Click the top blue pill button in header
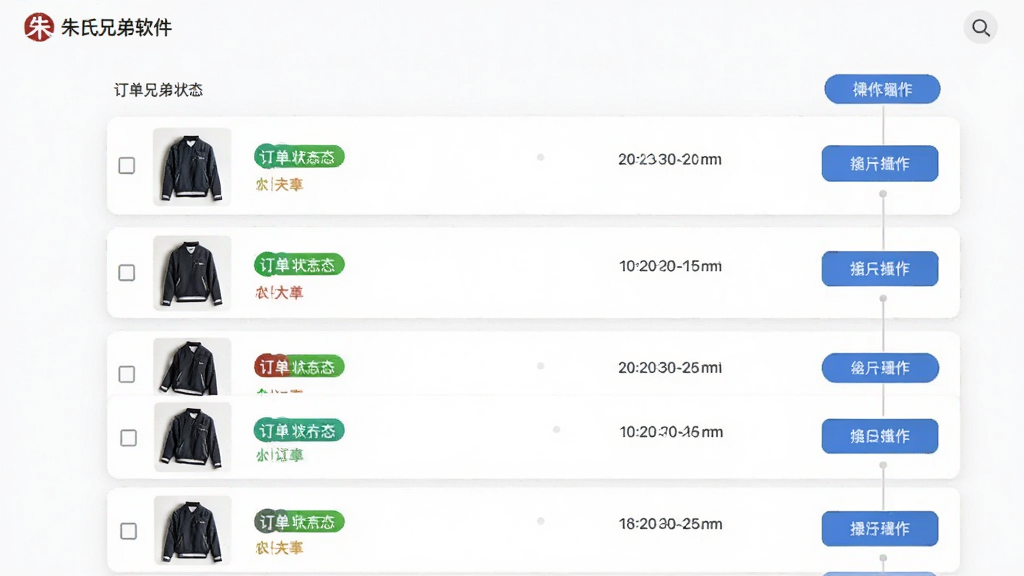 coord(882,89)
